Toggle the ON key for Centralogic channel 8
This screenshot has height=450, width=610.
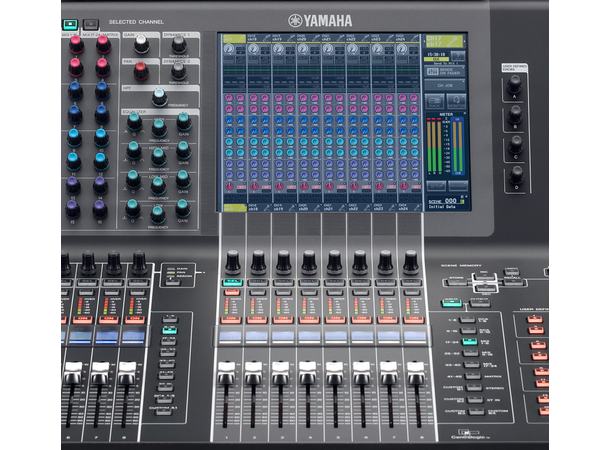tap(414, 320)
